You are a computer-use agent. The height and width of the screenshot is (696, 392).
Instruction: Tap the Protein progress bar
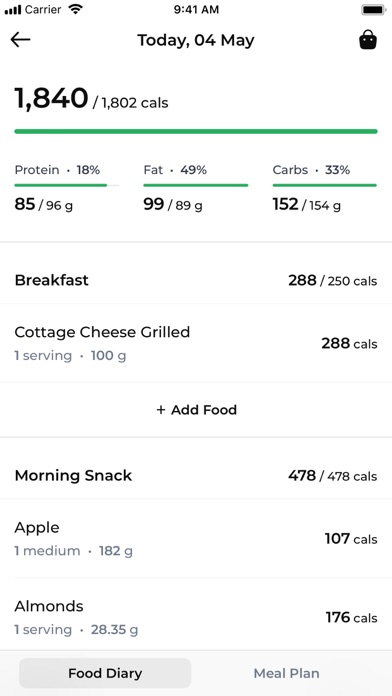(67, 185)
